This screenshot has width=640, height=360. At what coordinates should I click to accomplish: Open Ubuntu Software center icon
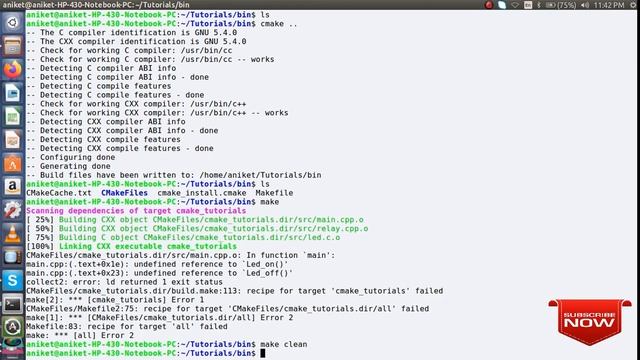point(12,163)
